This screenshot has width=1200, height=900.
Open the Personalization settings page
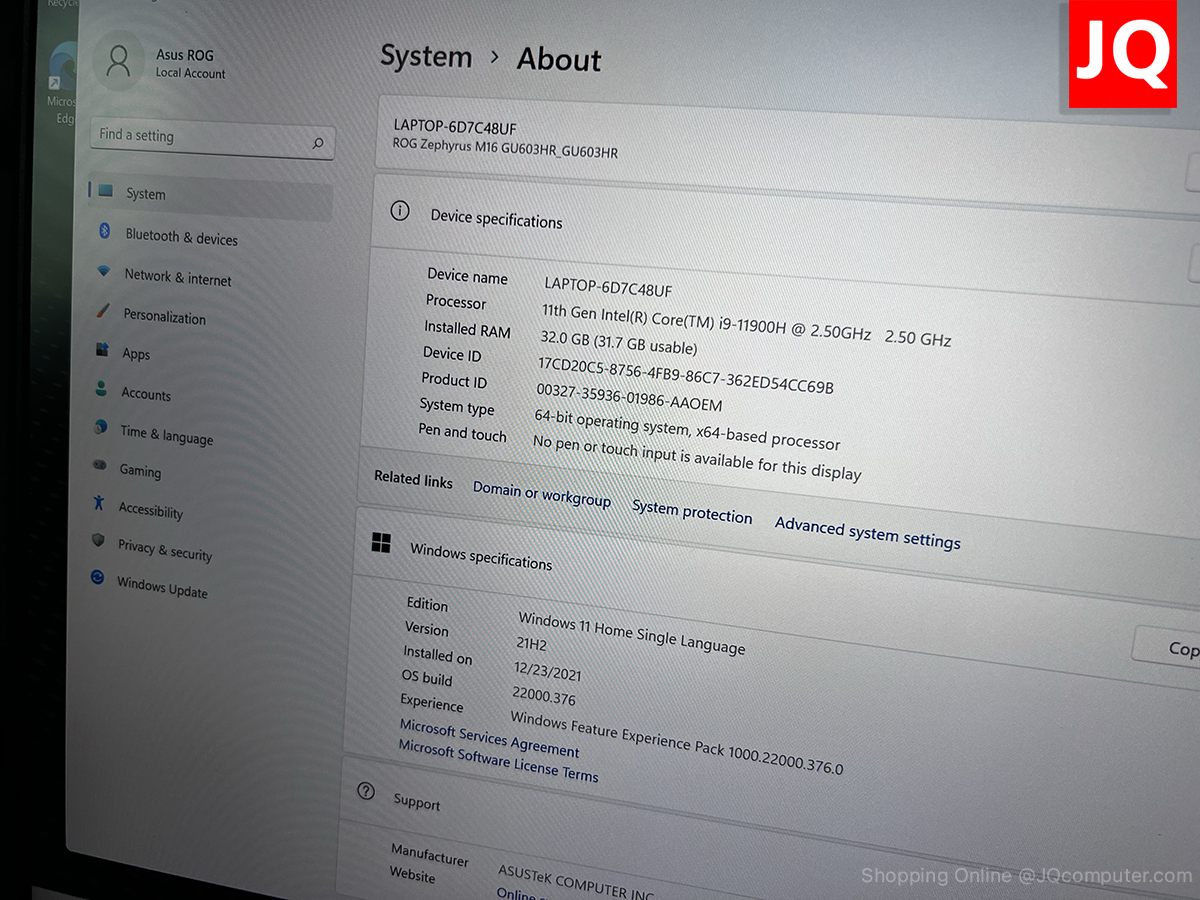[x=164, y=316]
